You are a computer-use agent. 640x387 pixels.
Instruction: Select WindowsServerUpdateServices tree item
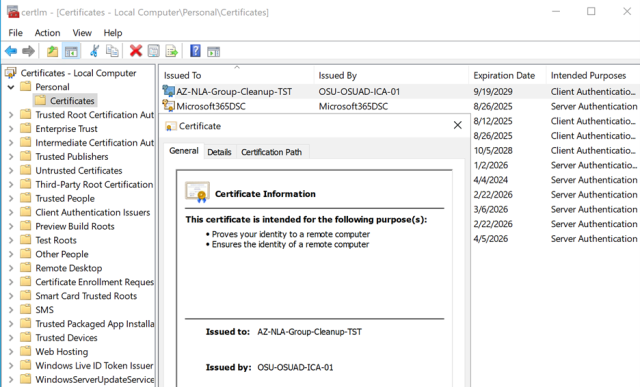point(95,379)
